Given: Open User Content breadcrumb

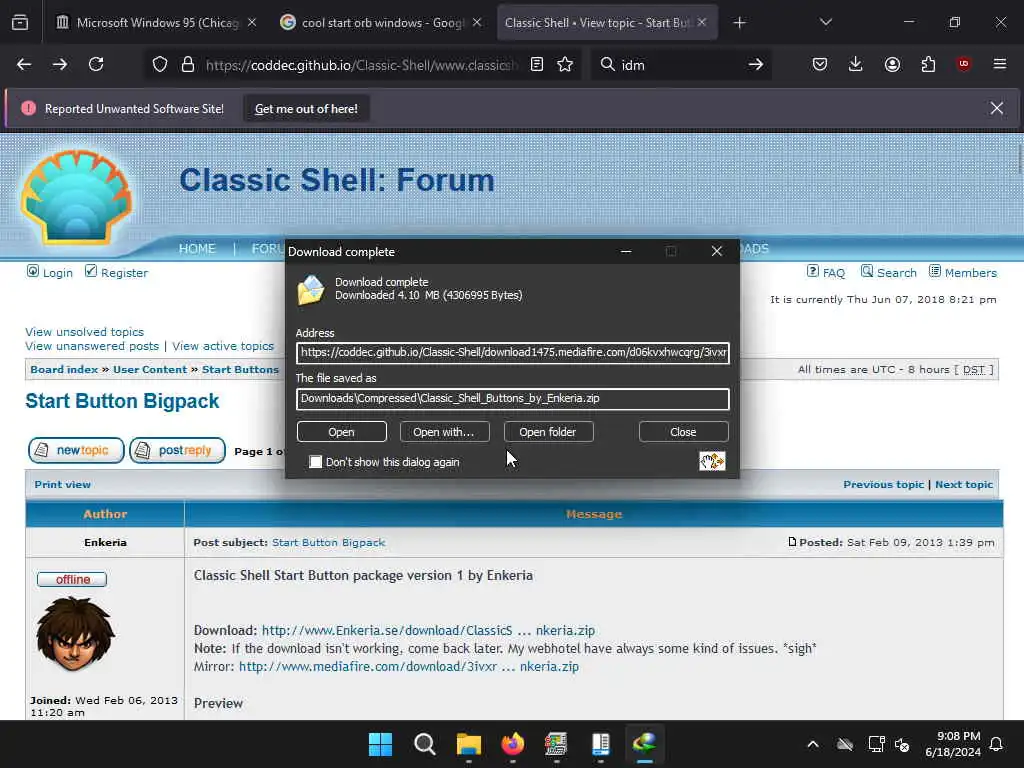Looking at the screenshot, I should tap(150, 370).
